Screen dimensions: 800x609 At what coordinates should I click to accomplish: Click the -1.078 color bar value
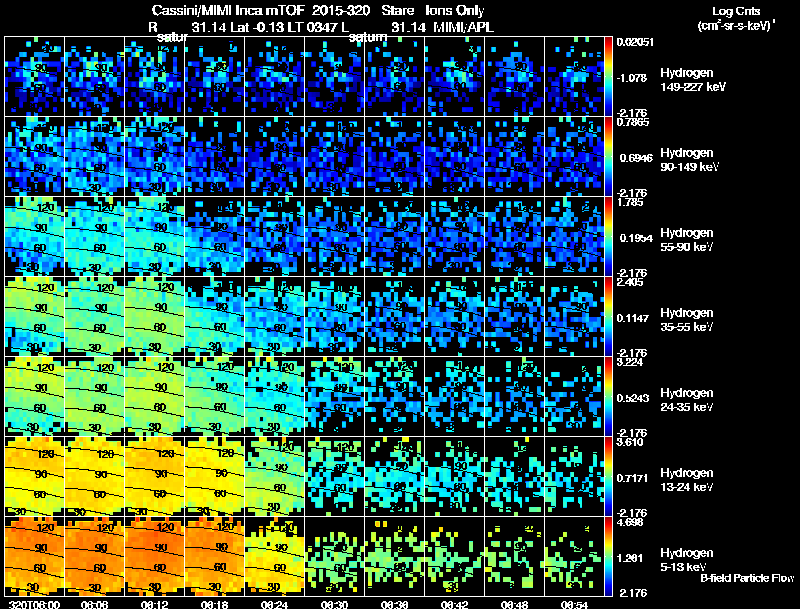pos(632,78)
